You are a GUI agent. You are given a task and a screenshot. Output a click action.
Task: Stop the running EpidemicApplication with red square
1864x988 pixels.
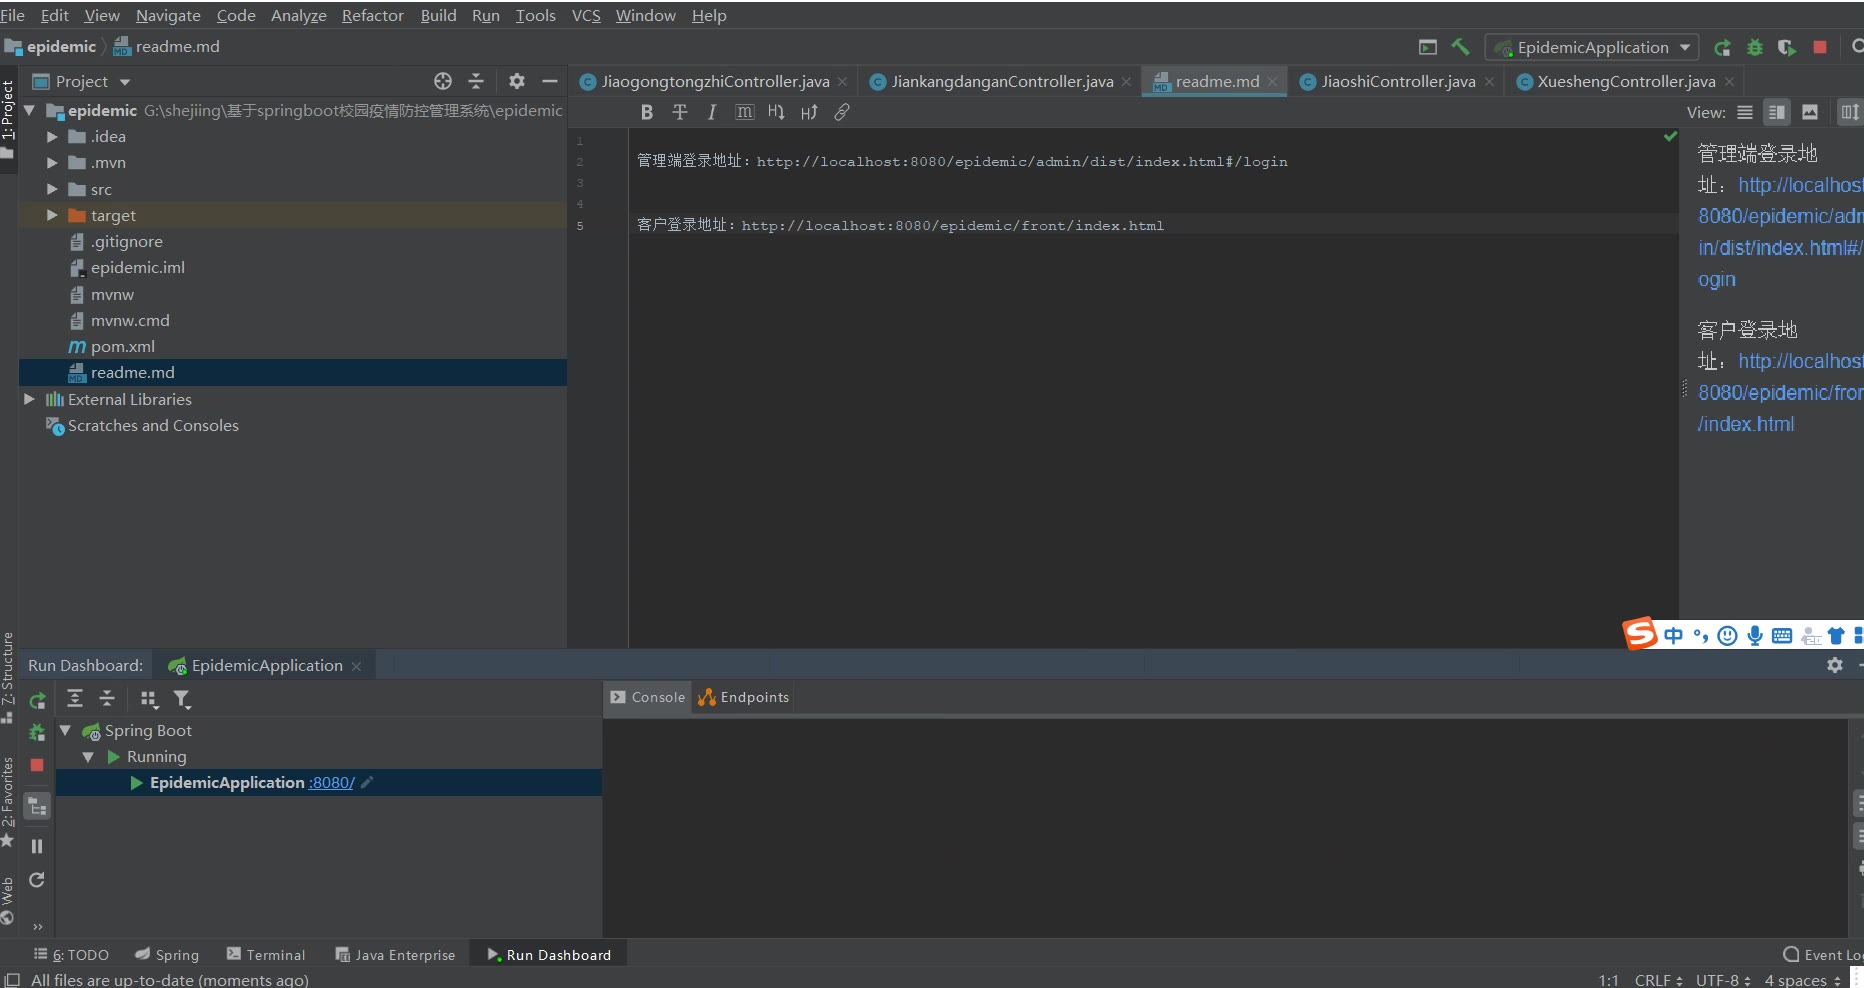1820,47
